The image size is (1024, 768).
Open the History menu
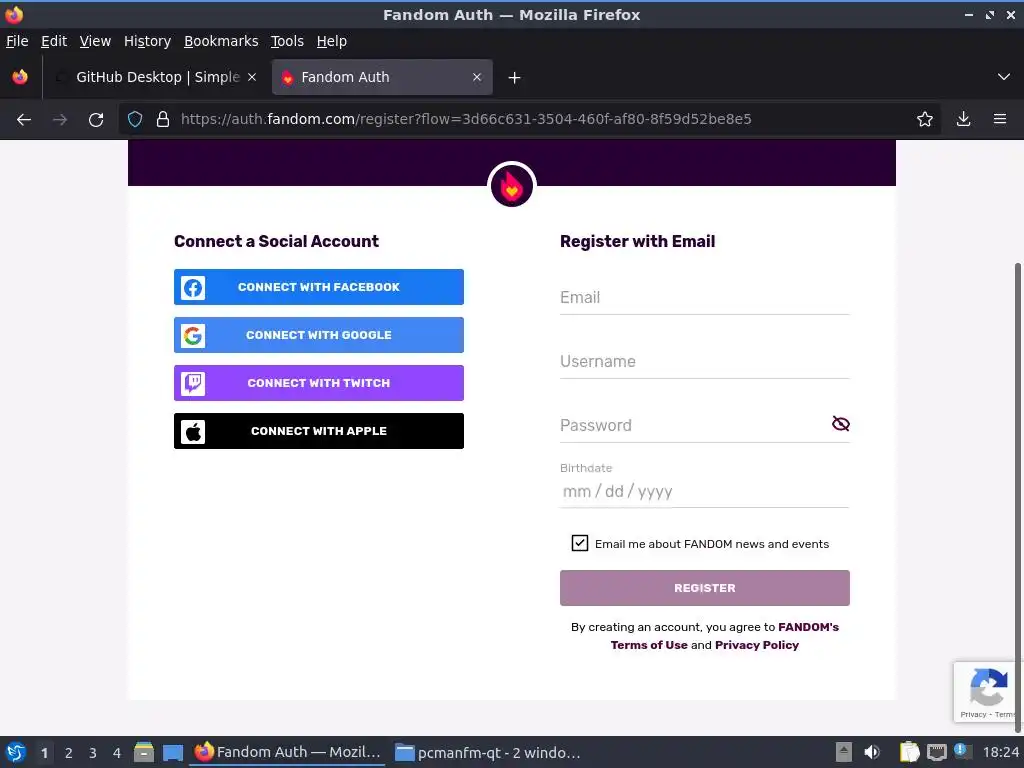click(148, 41)
